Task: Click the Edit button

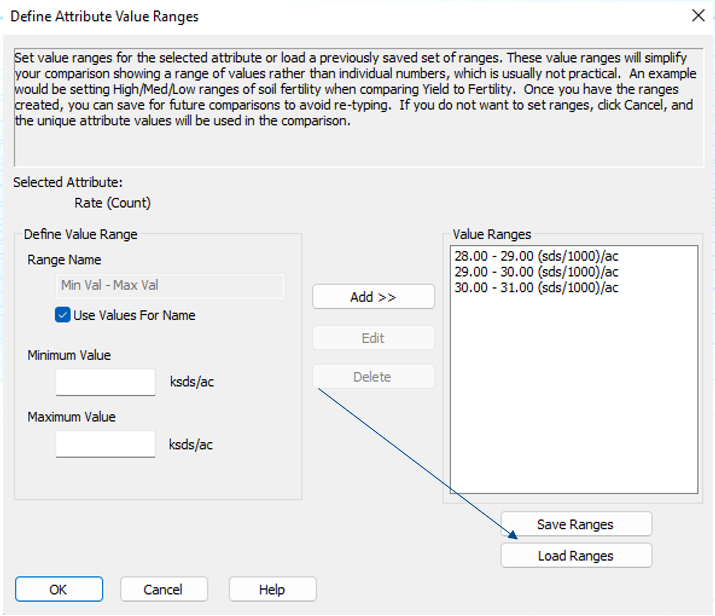Action: click(373, 338)
